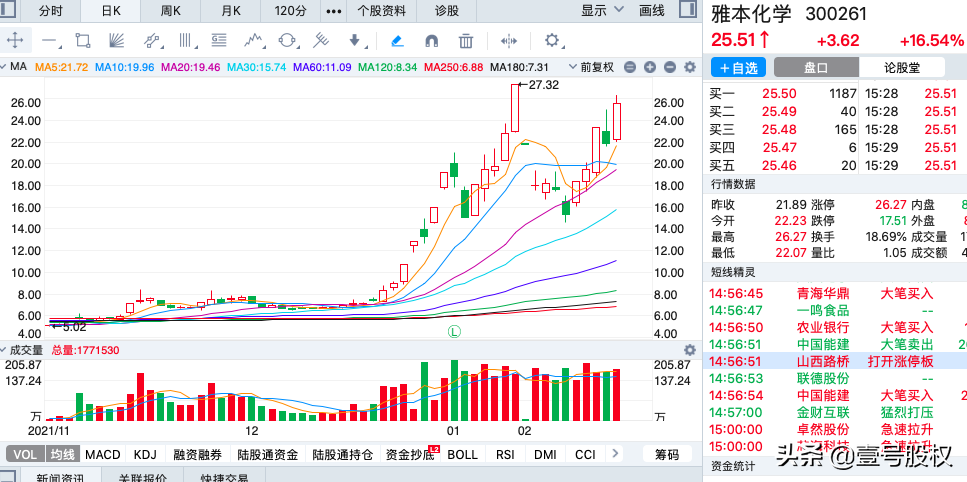Select the 资金抄底 indicator
This screenshot has height=482, width=967.
(x=408, y=455)
